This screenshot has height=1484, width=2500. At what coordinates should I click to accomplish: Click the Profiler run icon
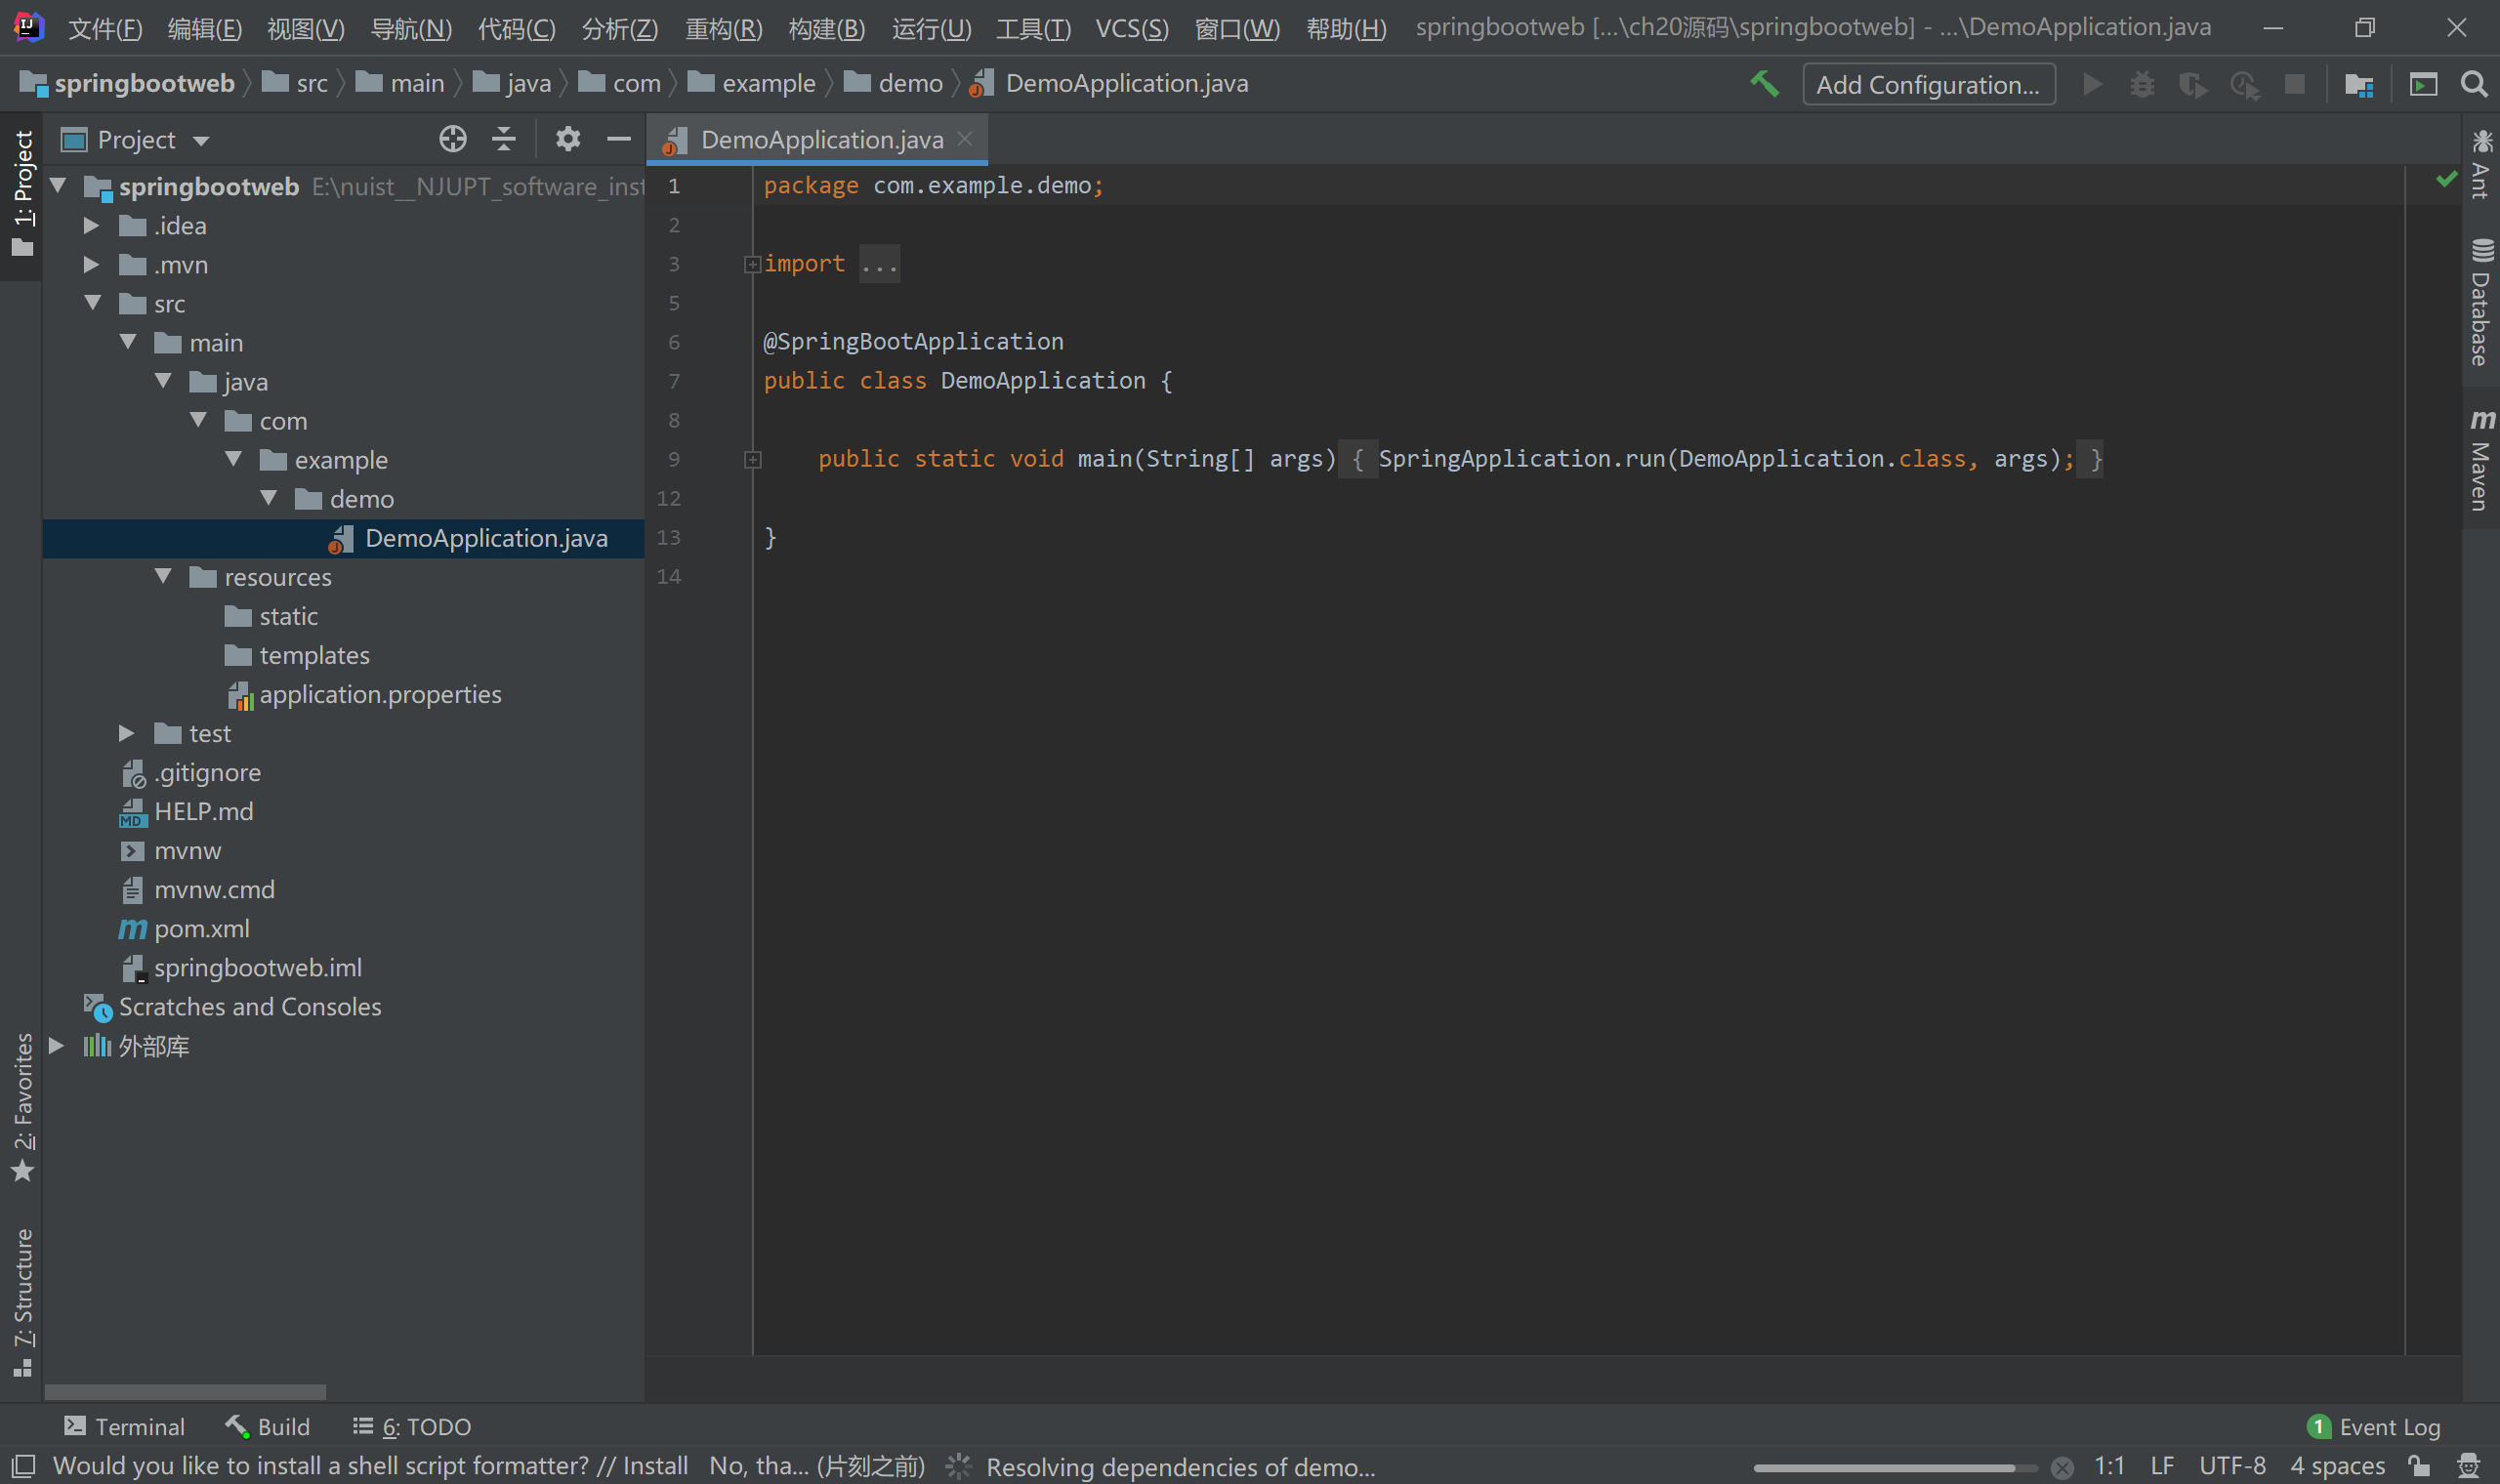2245,85
